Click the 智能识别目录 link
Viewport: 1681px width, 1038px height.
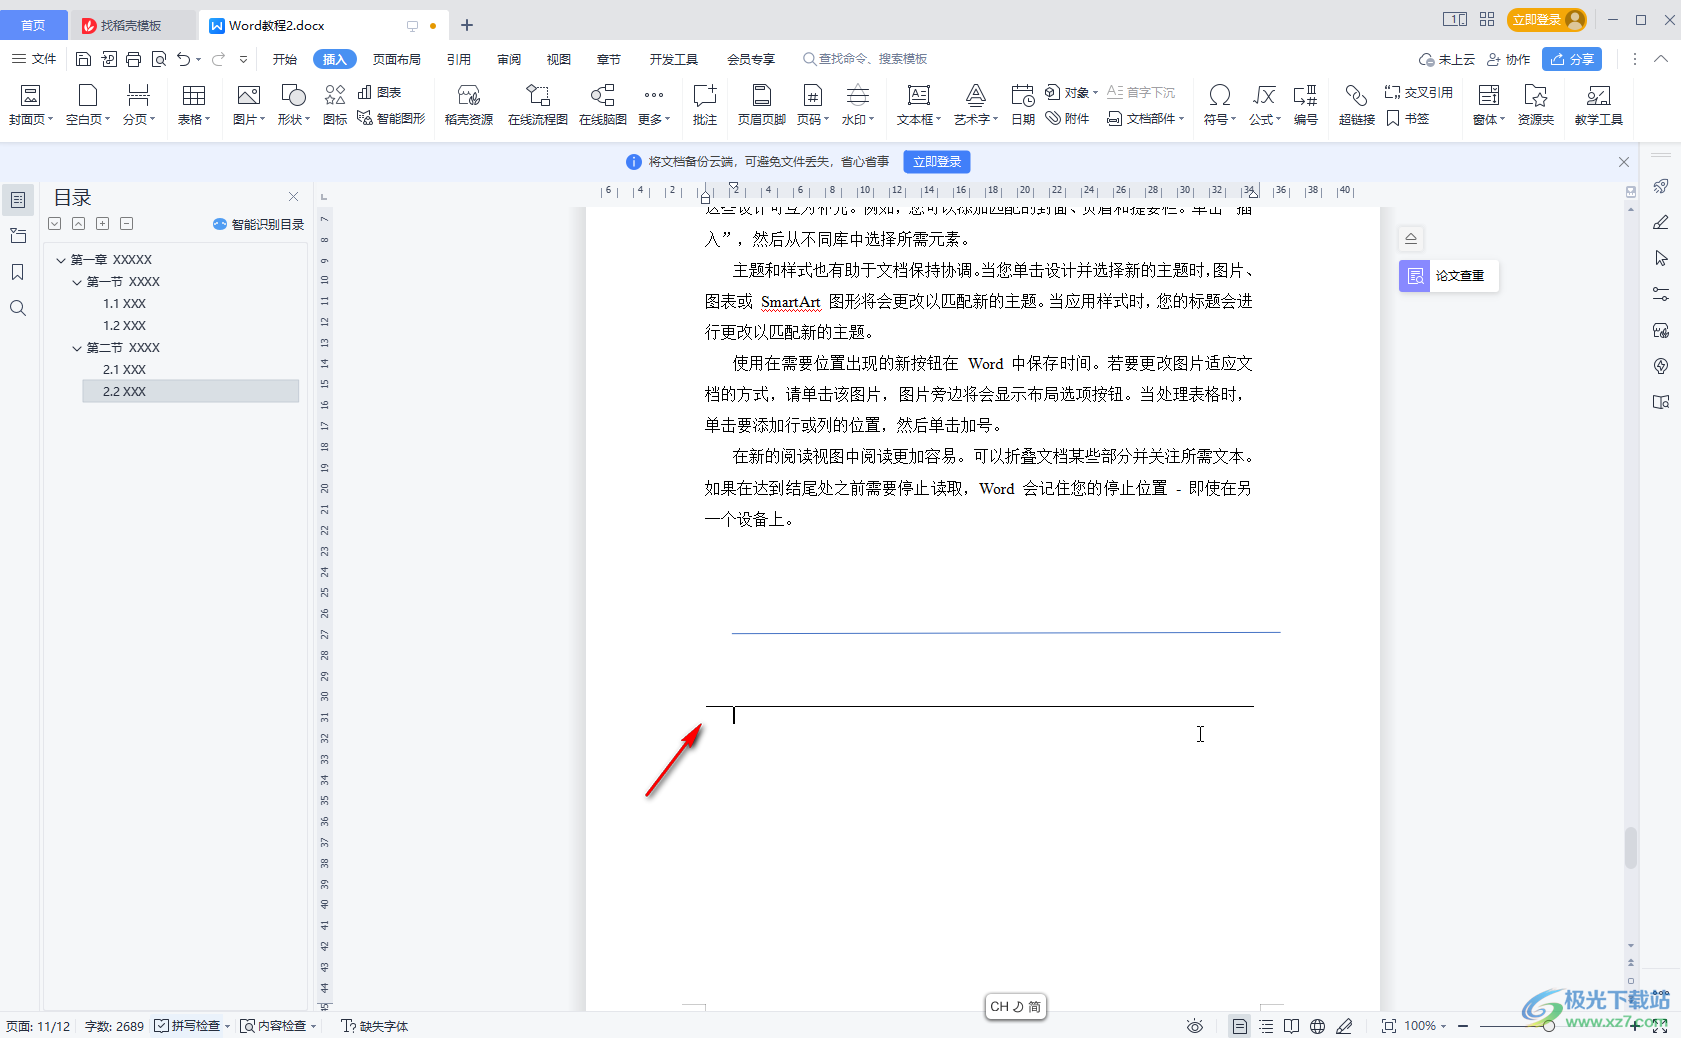tap(259, 224)
